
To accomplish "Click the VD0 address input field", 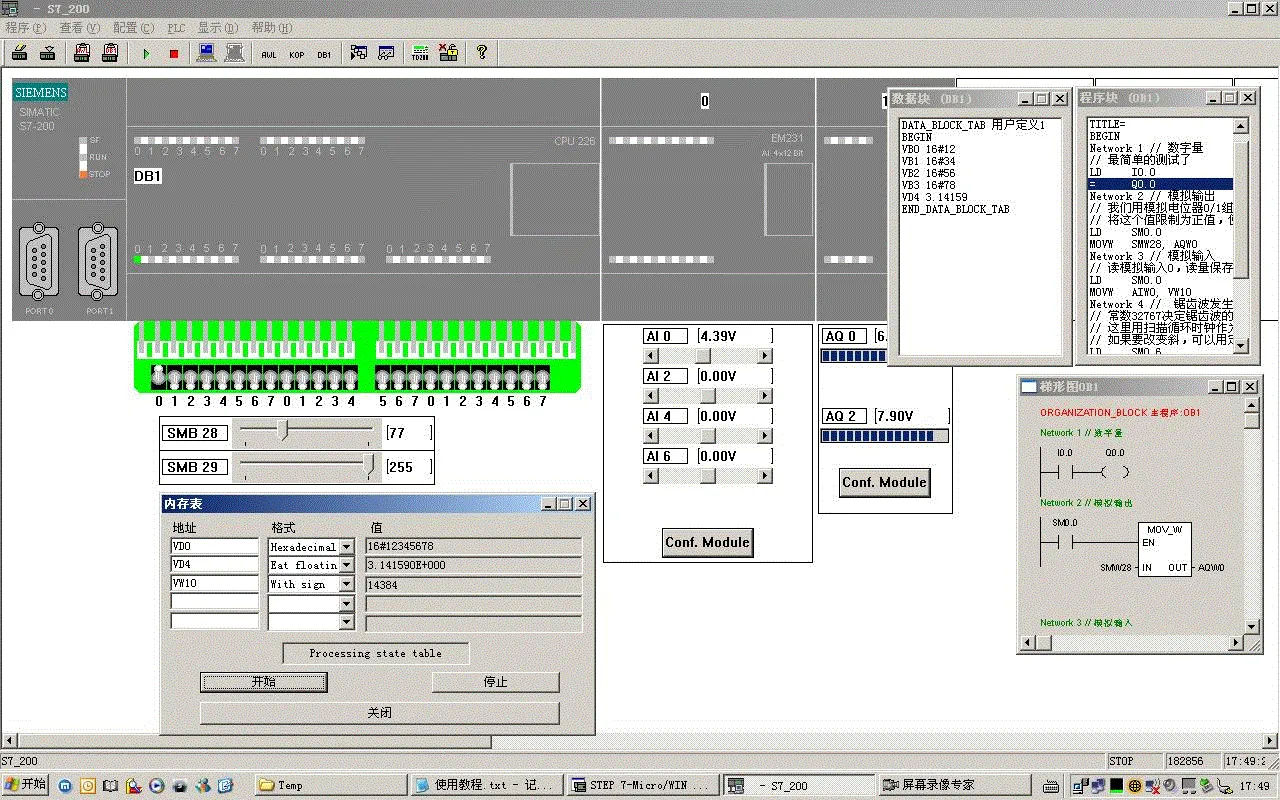I will pyautogui.click(x=214, y=547).
